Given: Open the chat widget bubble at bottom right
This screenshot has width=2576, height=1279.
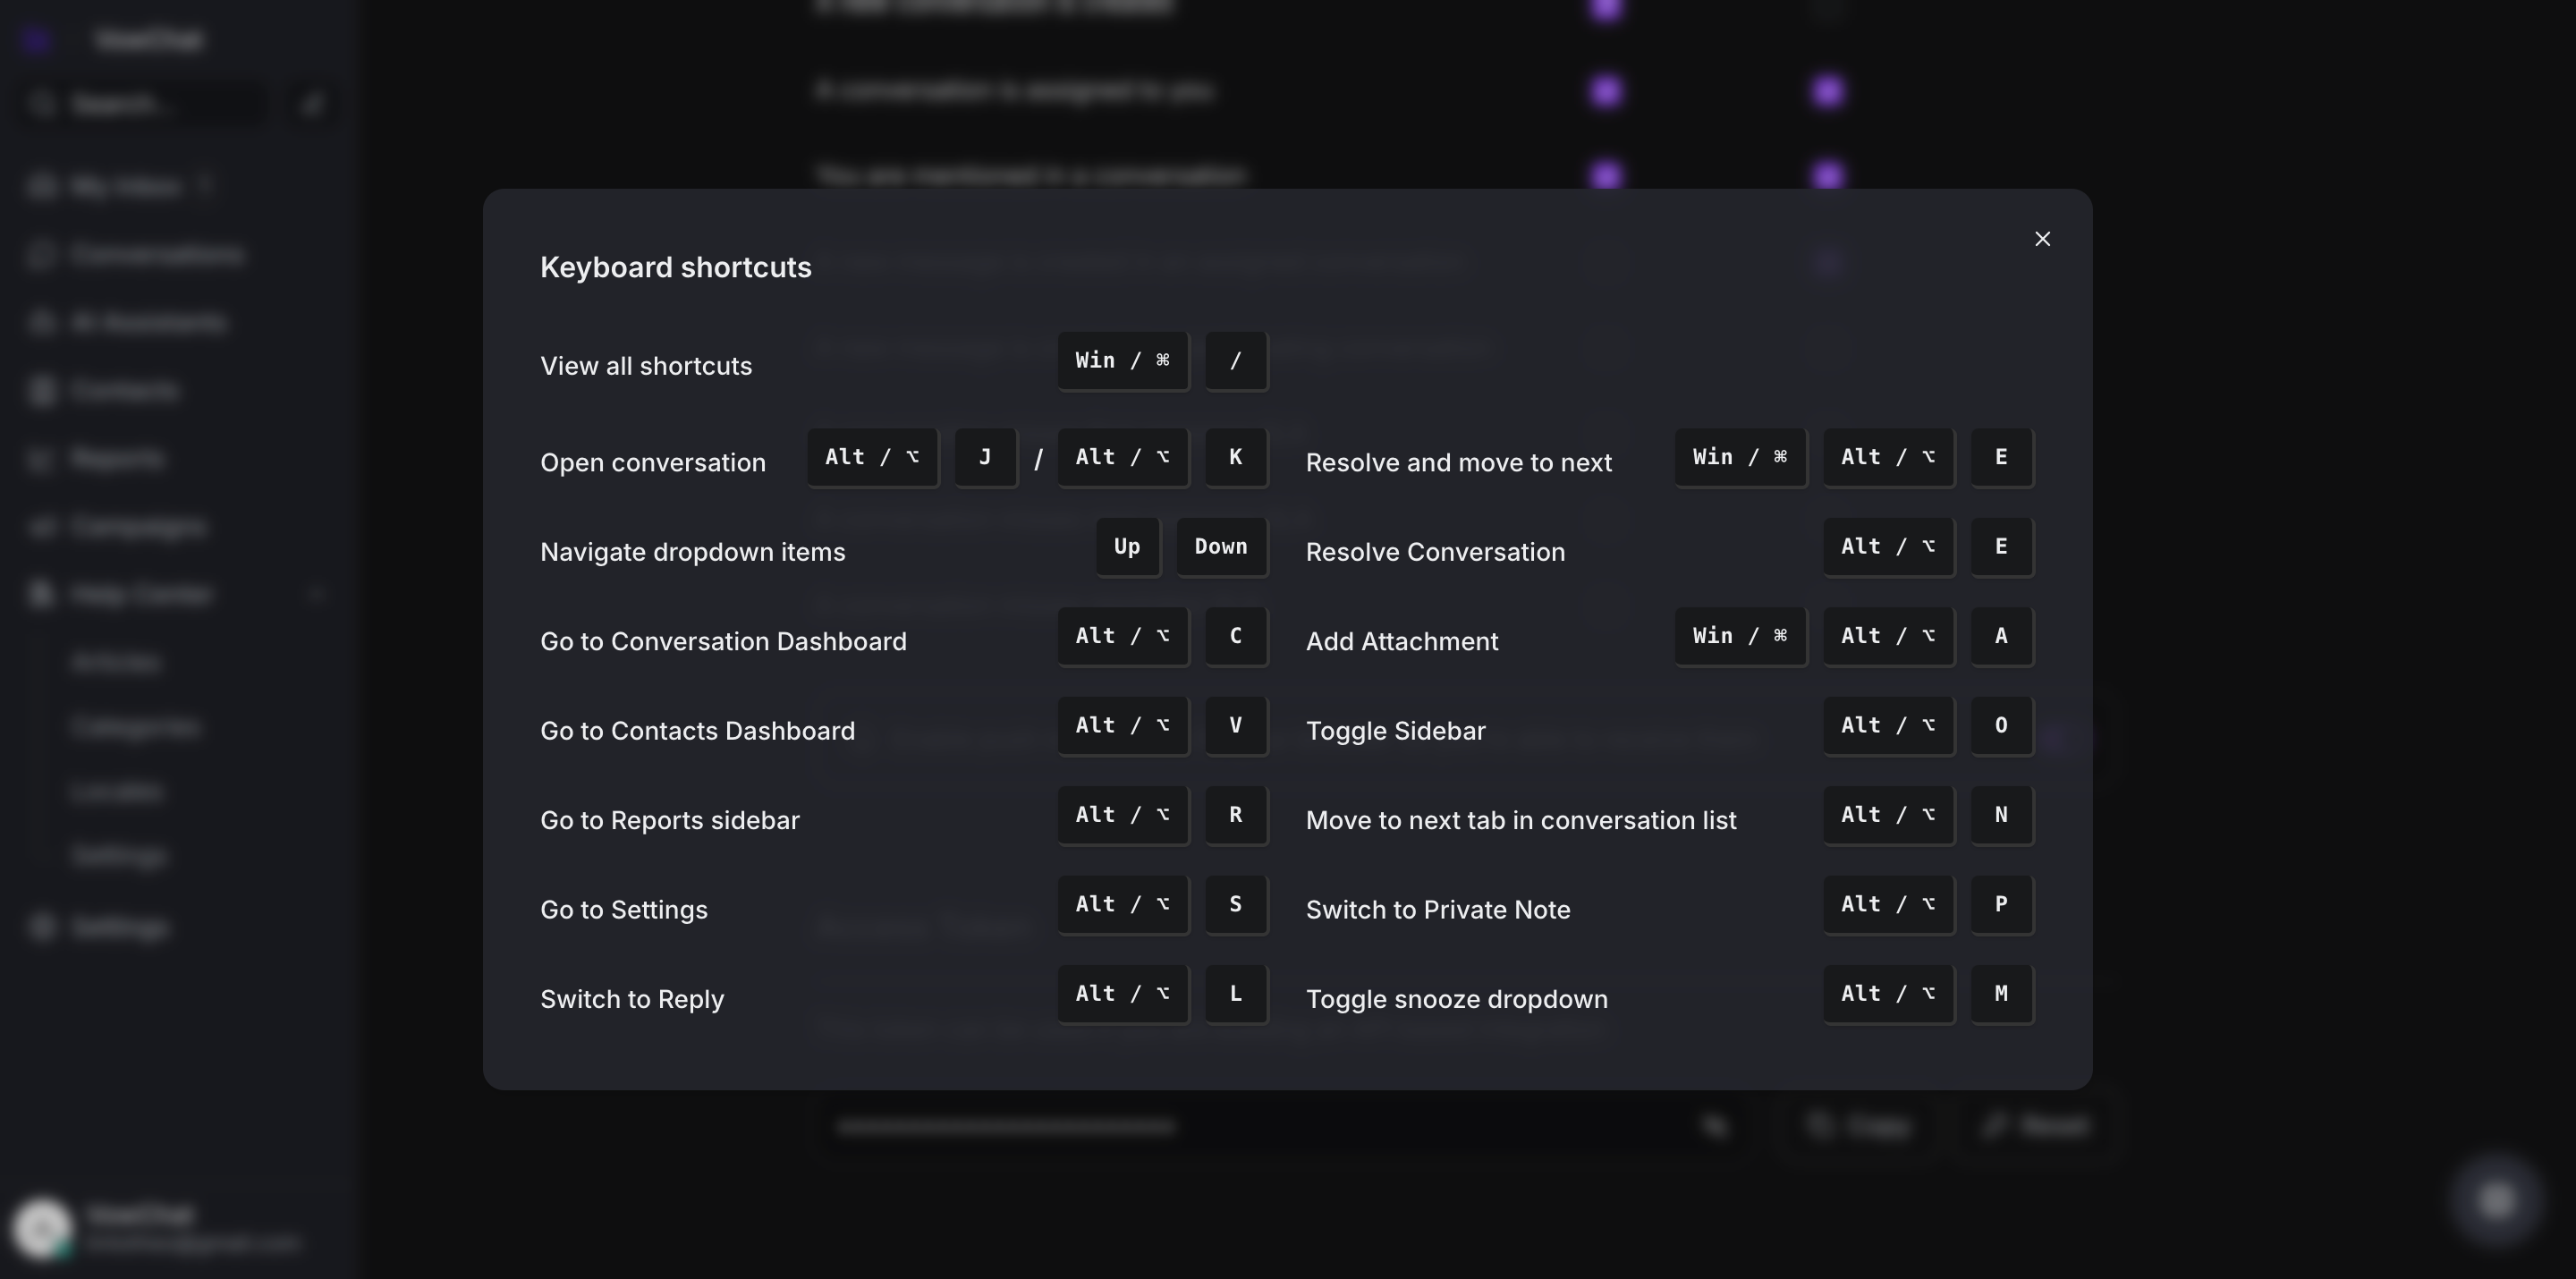Looking at the screenshot, I should click(2496, 1199).
